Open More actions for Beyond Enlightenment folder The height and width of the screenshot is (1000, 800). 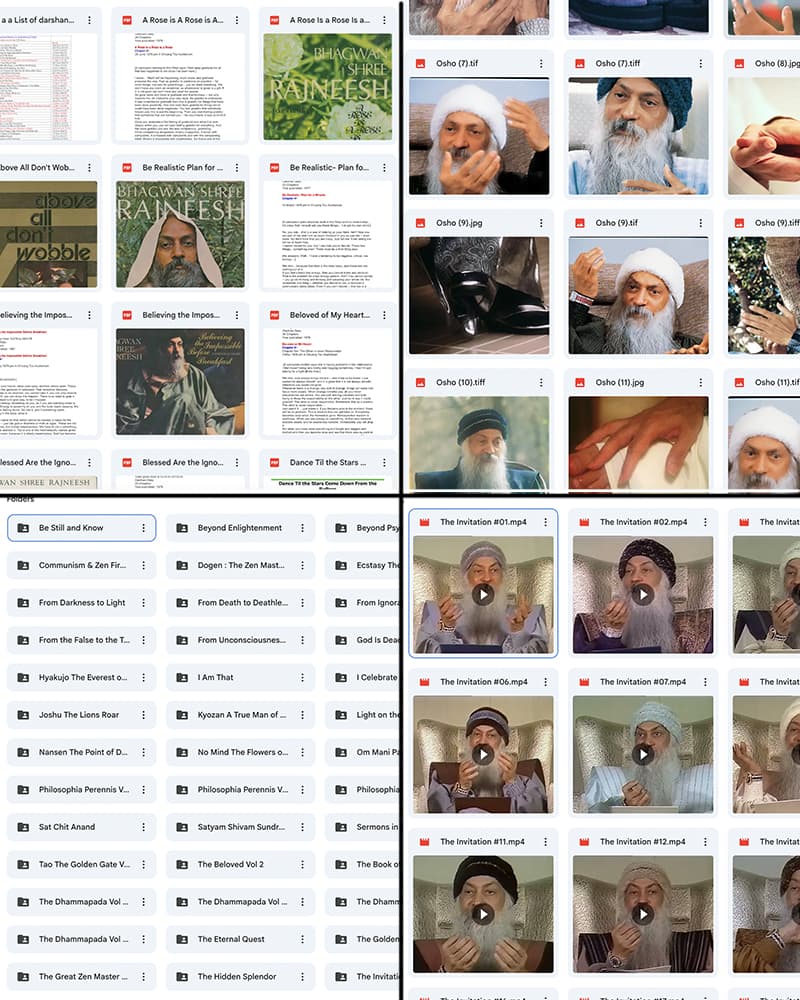click(x=302, y=528)
